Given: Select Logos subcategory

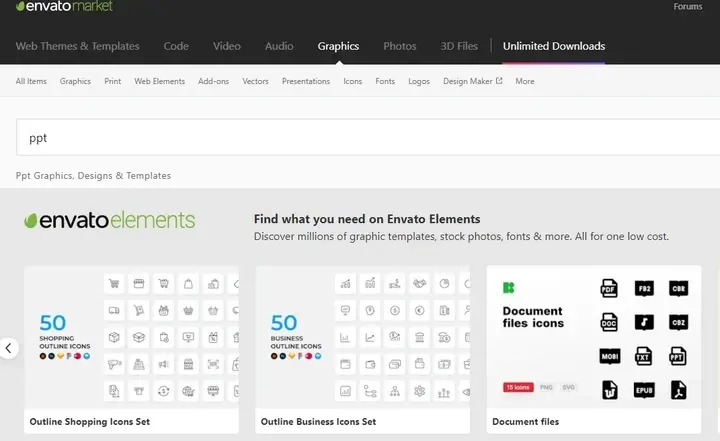Looking at the screenshot, I should coord(419,81).
